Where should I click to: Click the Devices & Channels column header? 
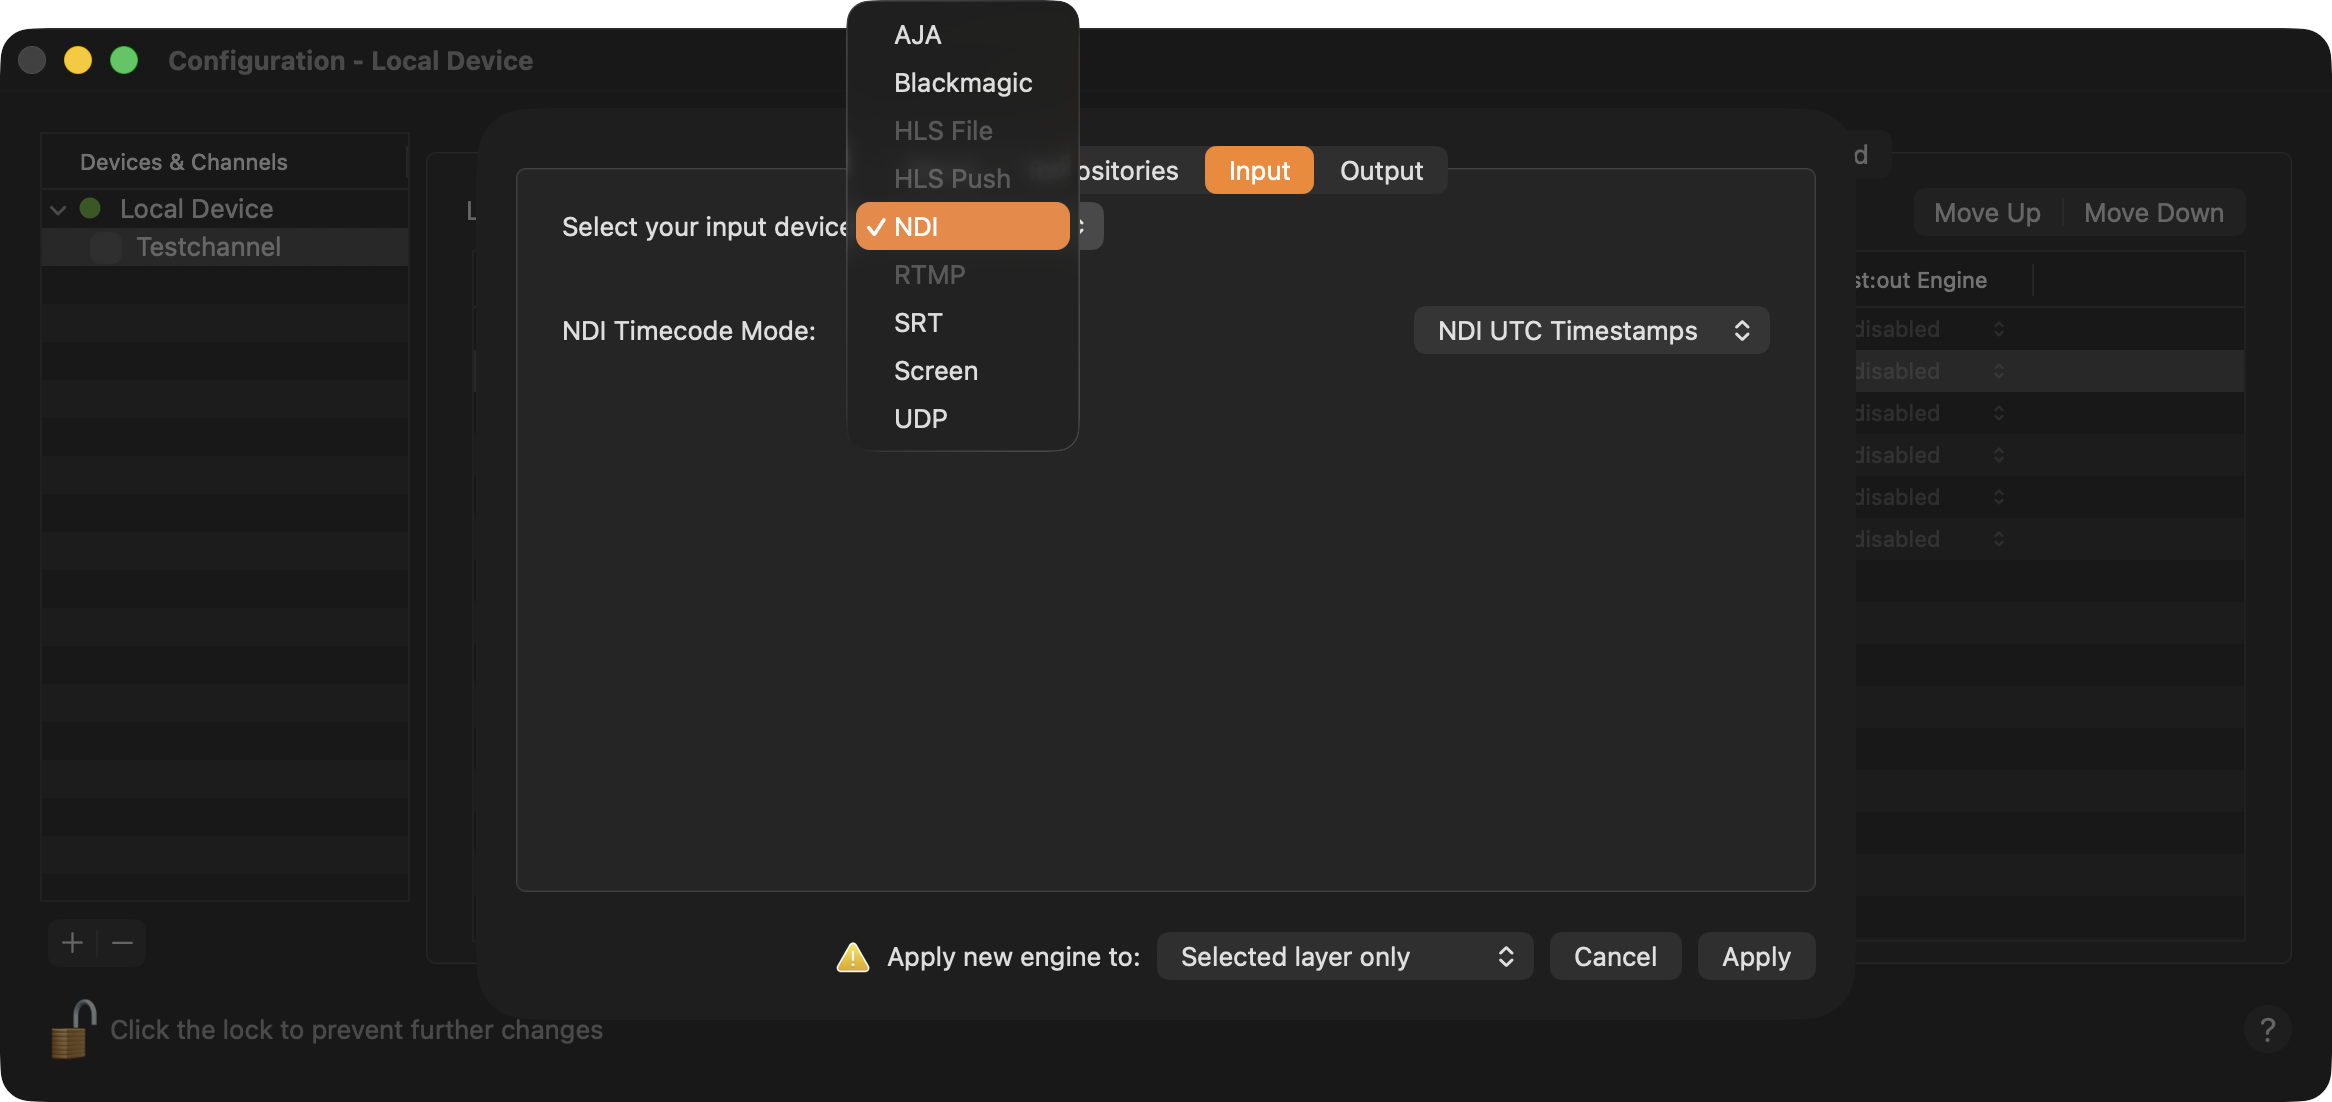184,162
